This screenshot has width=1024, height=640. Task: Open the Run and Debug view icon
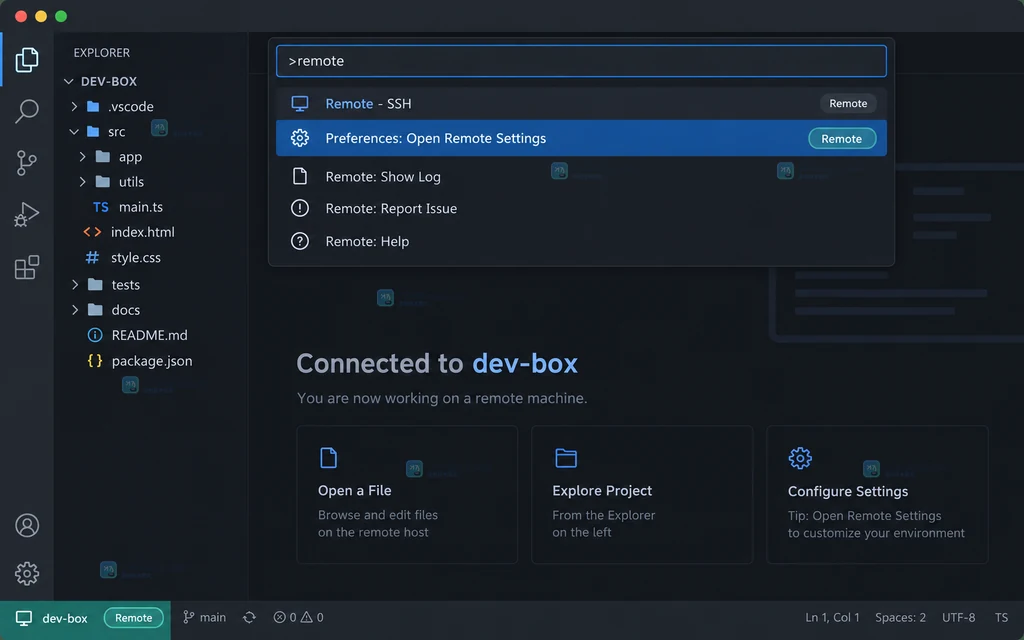point(27,214)
